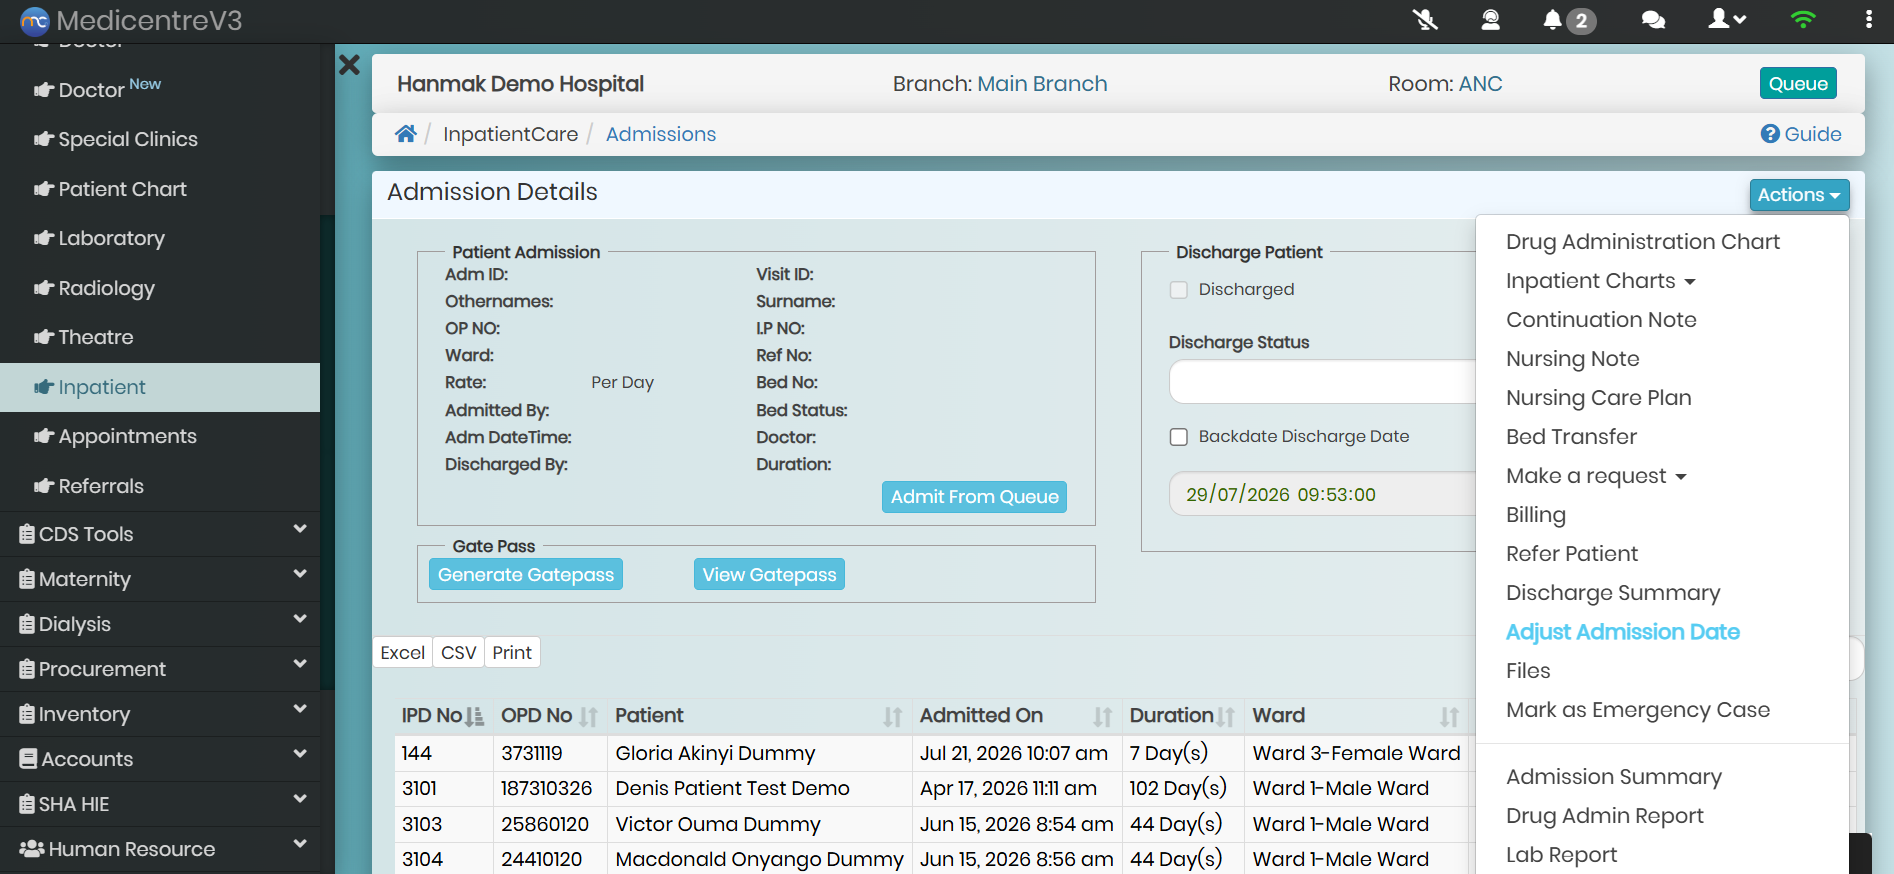Screen dimensions: 1894x874
Task: Export the table with CSV button
Action: 459,652
